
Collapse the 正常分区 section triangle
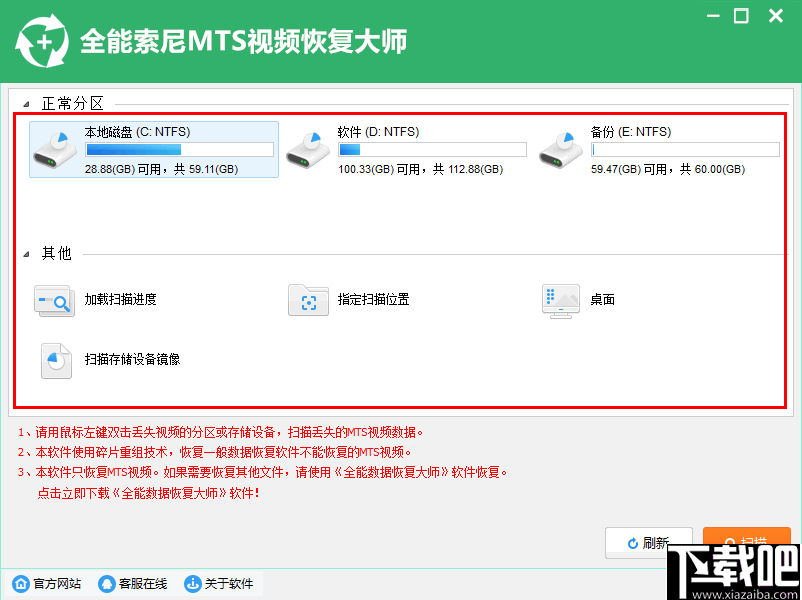(26, 105)
